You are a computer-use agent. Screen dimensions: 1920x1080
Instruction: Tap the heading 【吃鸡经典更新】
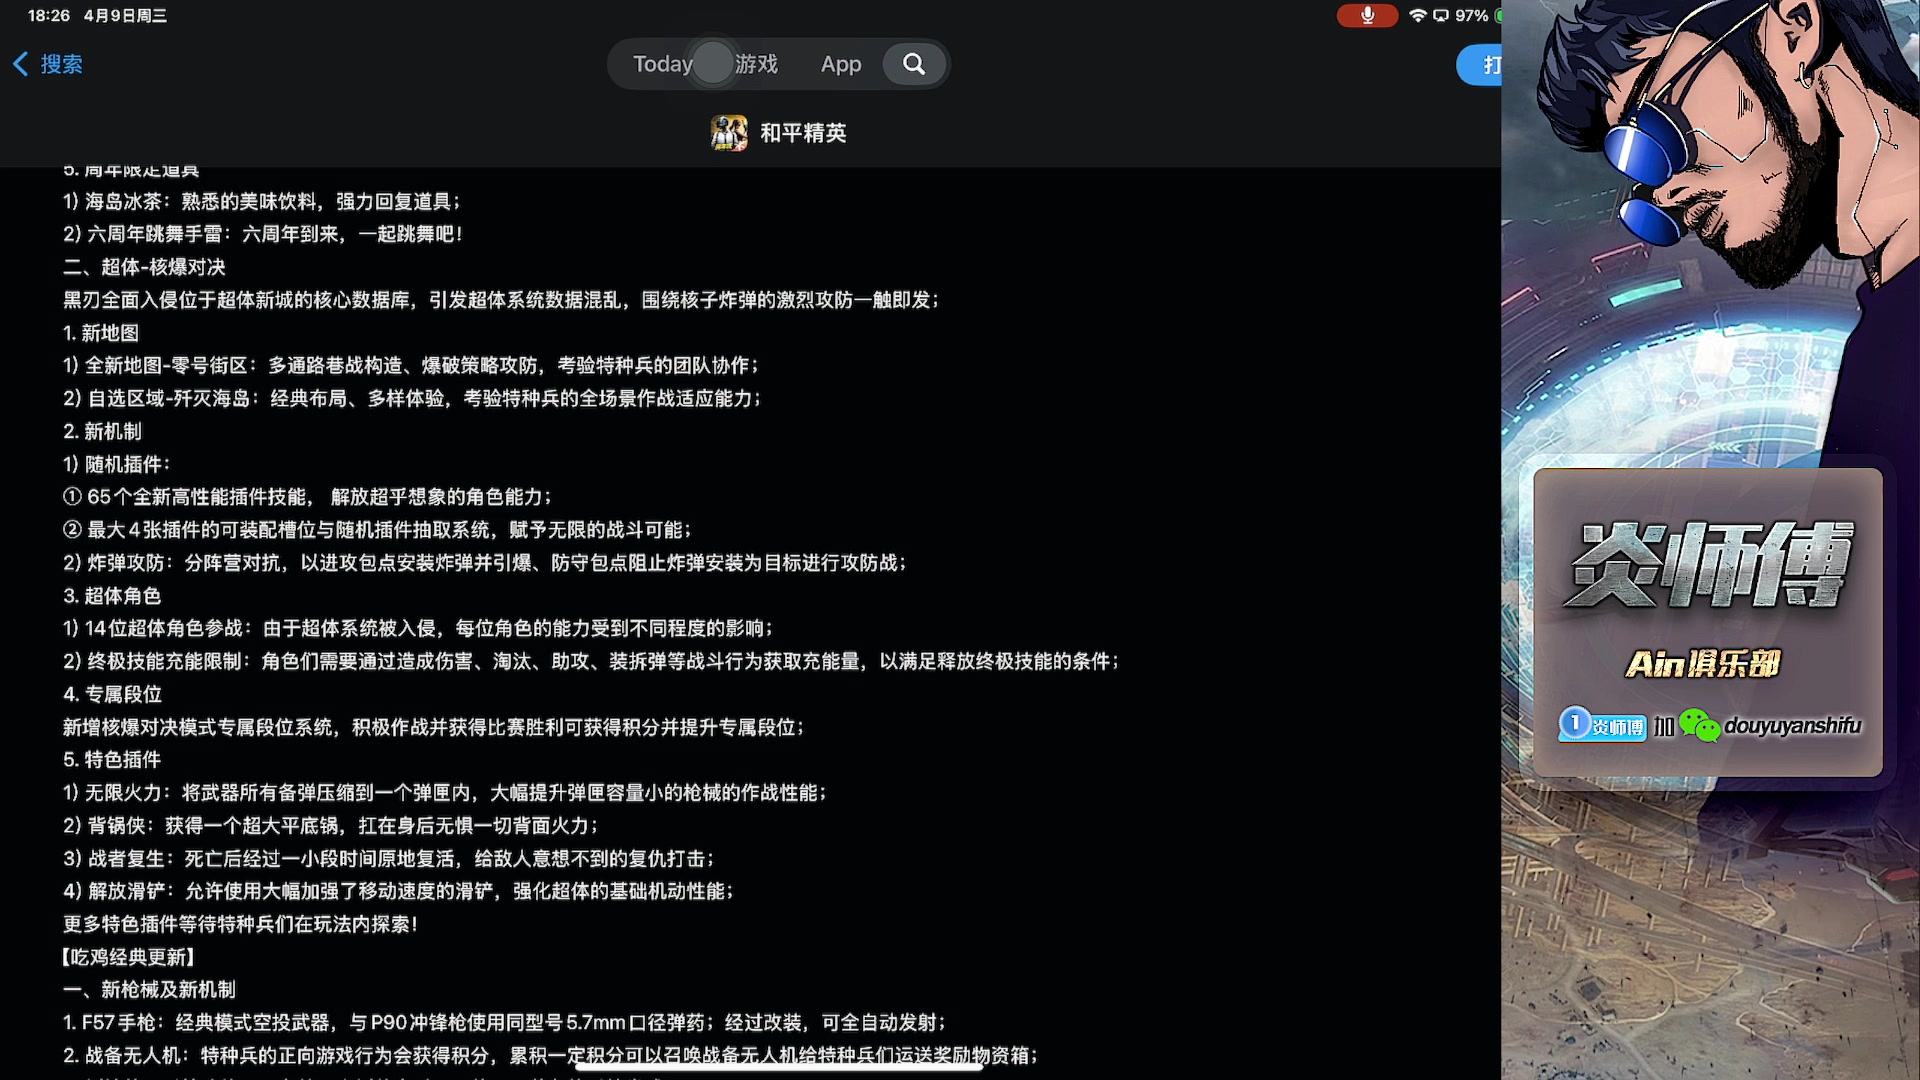(128, 958)
